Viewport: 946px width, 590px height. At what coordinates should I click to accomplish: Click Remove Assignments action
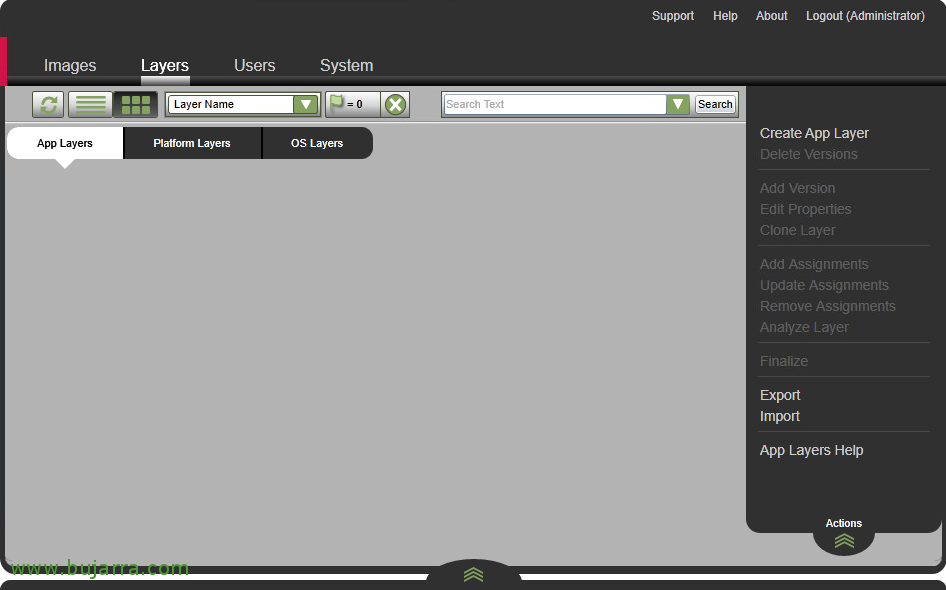[x=828, y=306]
